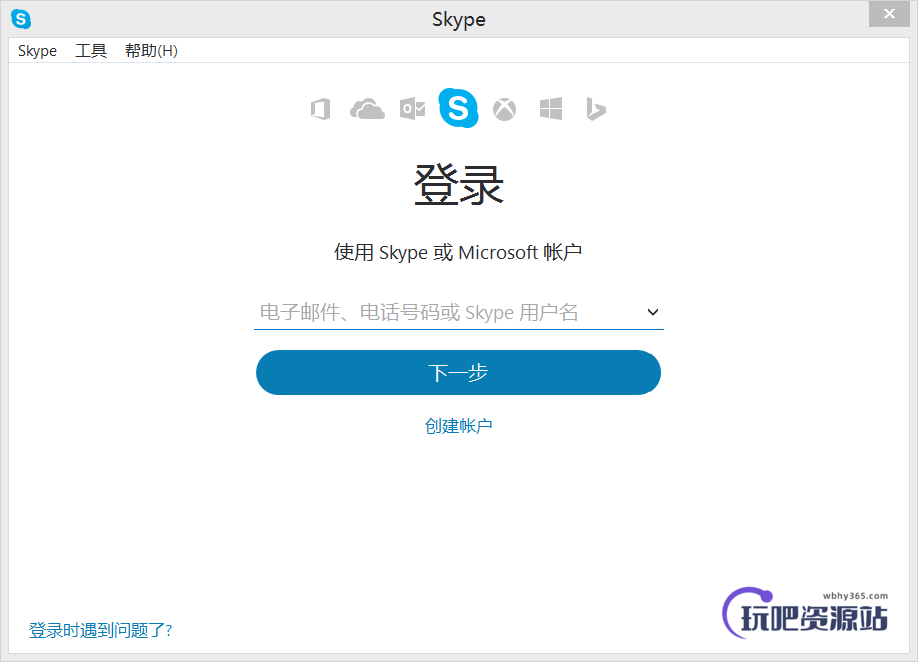Click the Outlook mail icon

[x=413, y=109]
